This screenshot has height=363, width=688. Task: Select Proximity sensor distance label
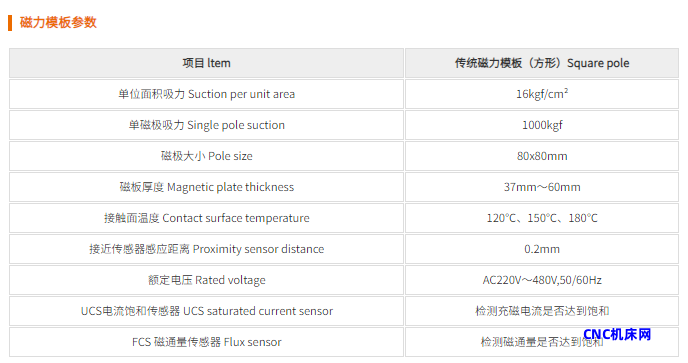coord(206,249)
